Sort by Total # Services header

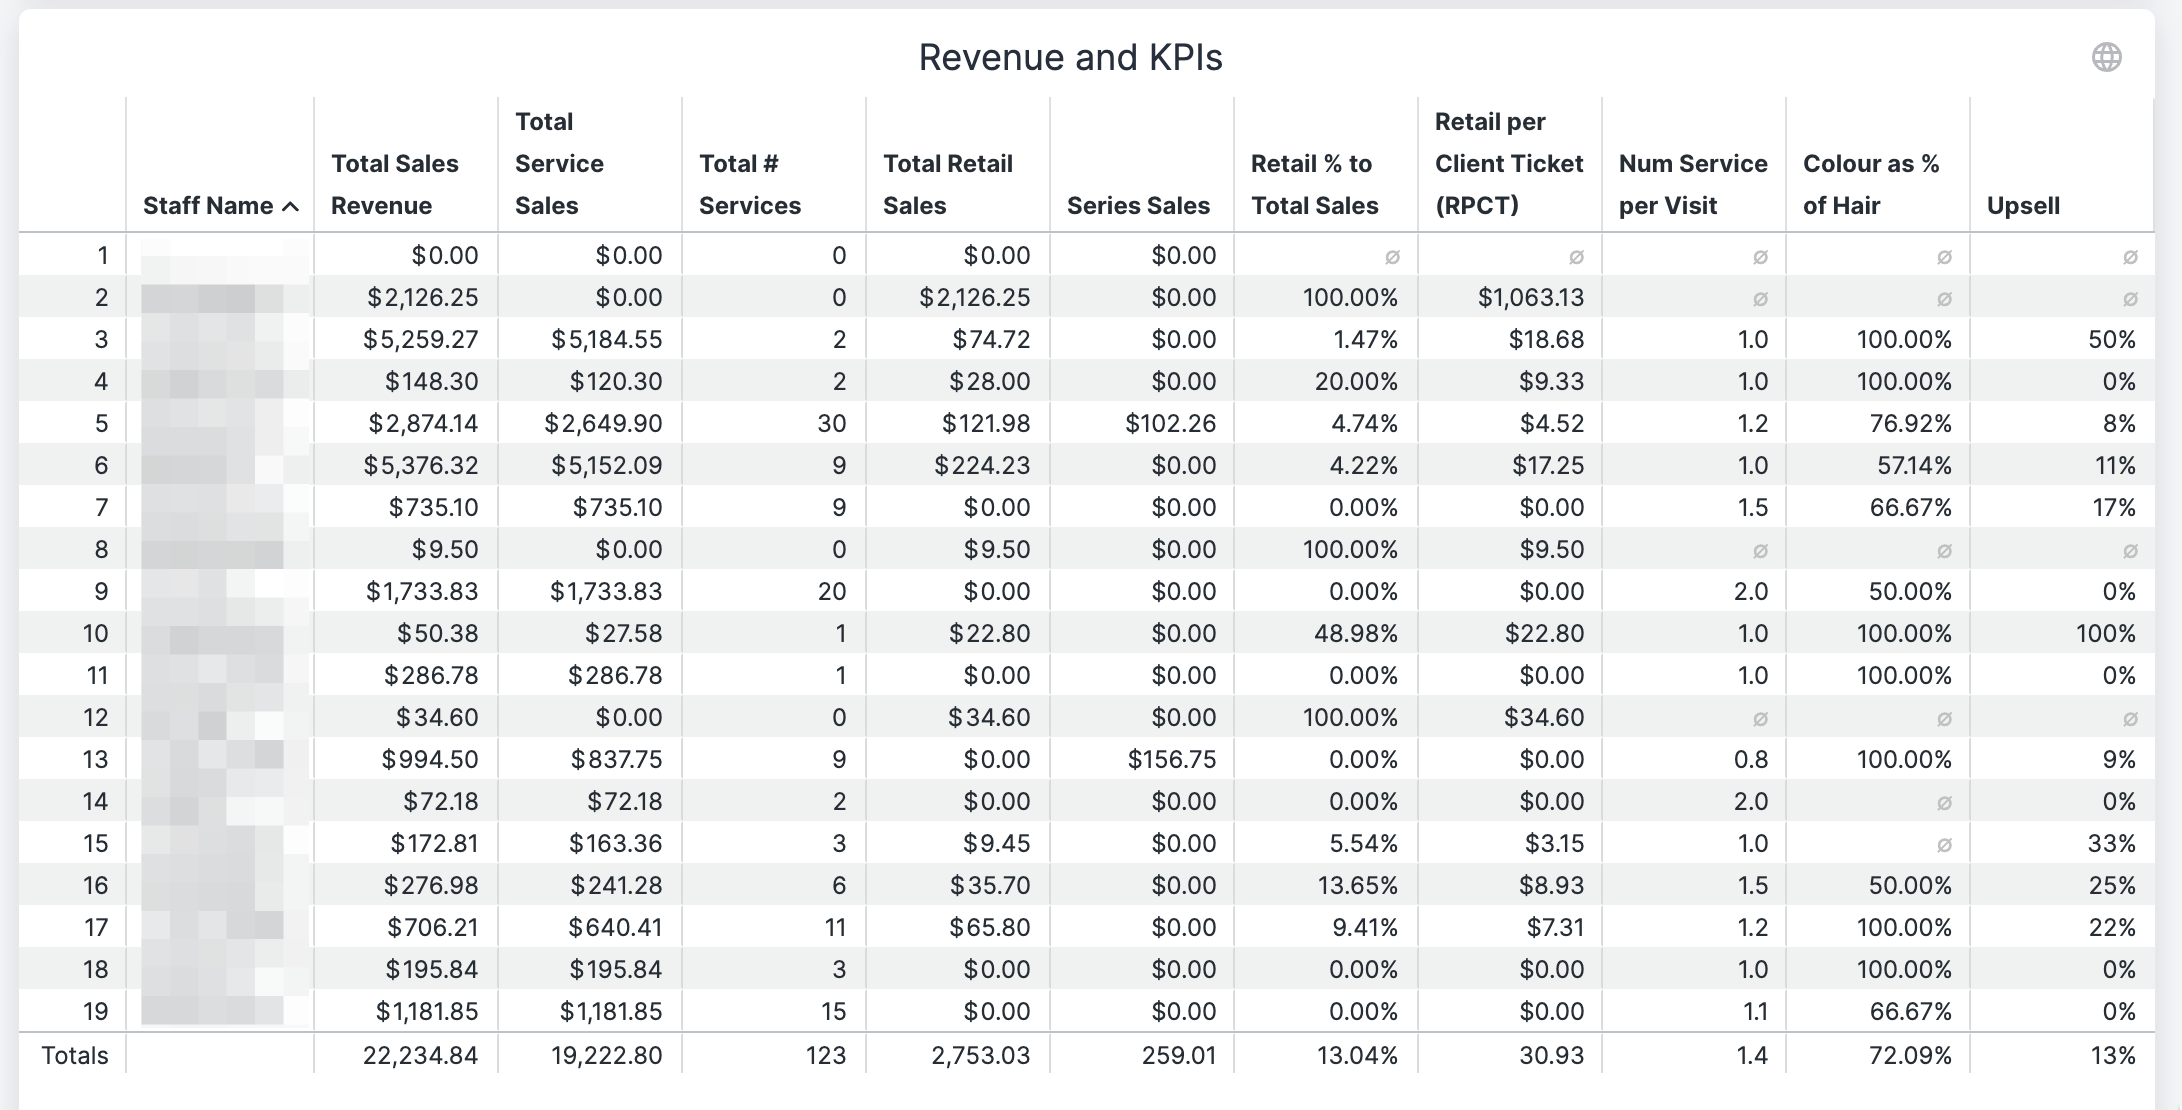(750, 184)
